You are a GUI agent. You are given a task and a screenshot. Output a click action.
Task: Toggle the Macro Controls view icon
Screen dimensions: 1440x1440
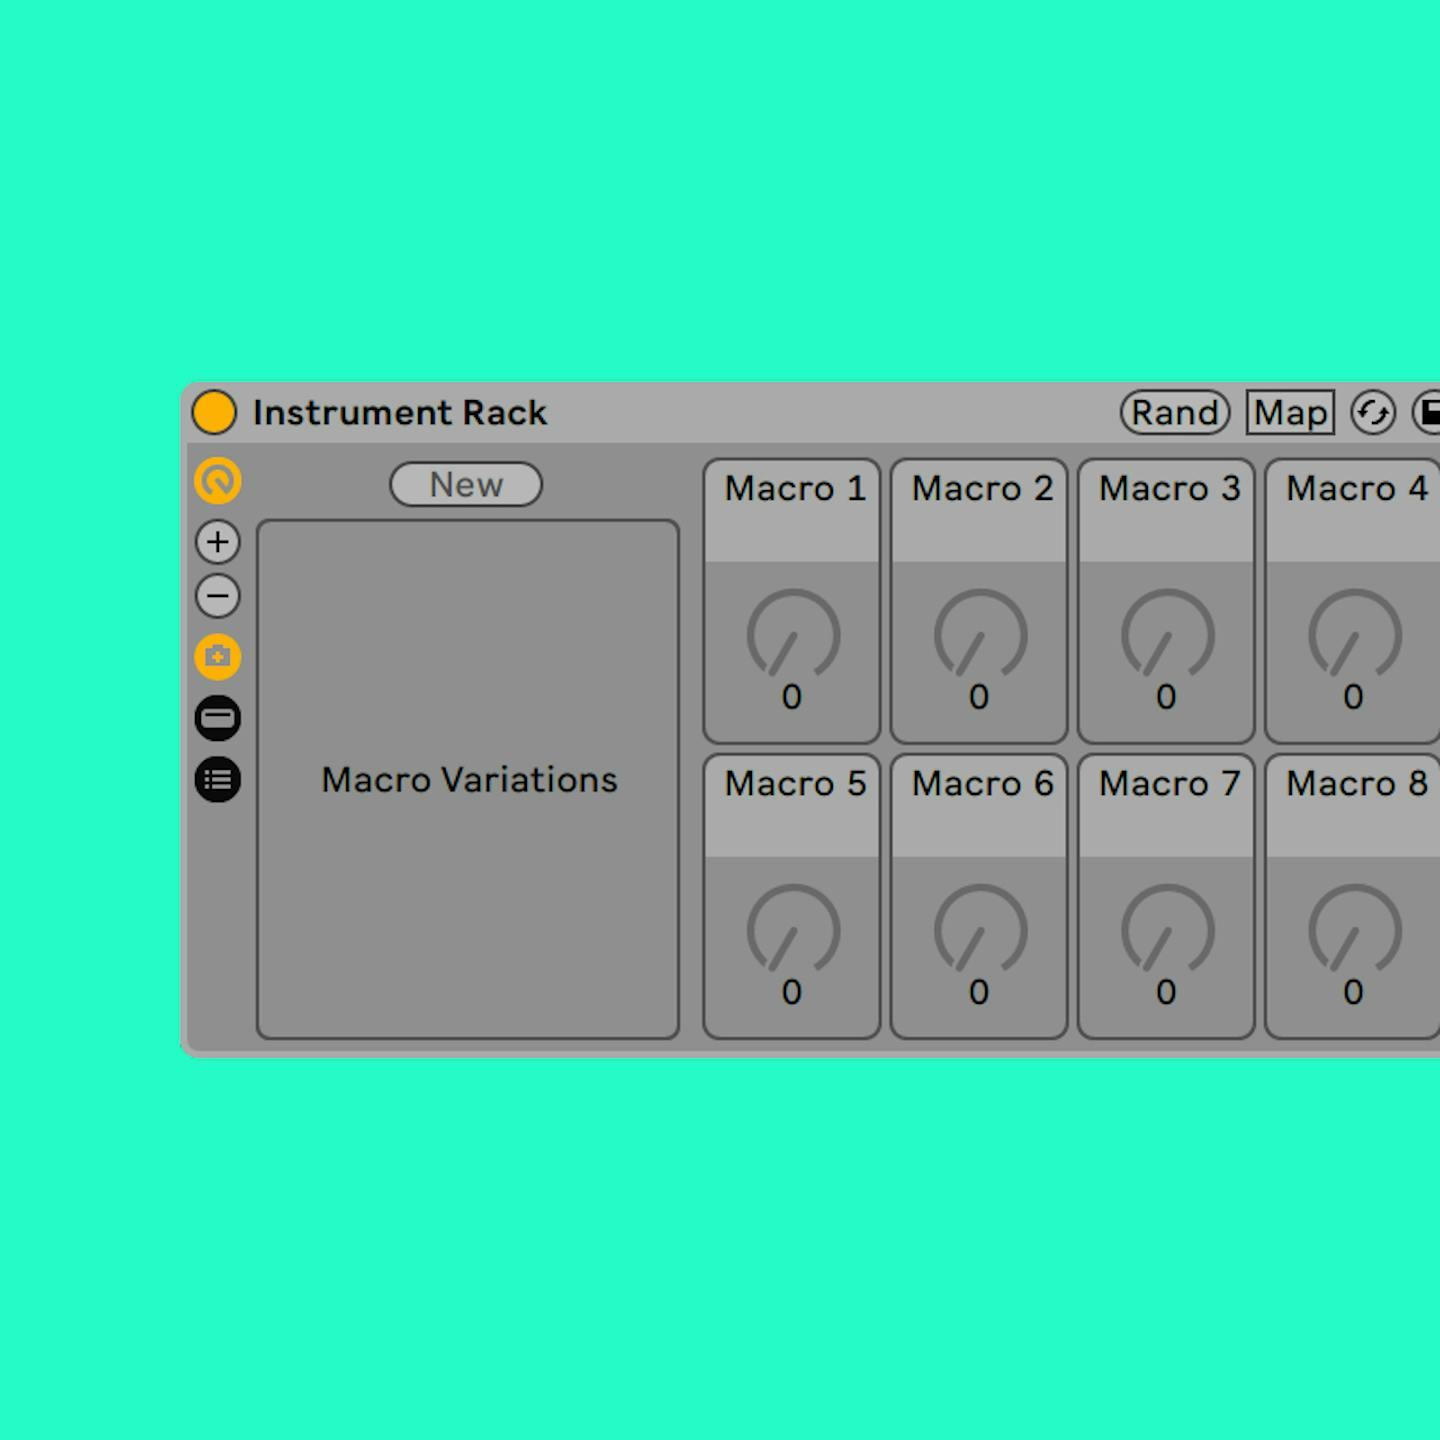click(x=218, y=481)
